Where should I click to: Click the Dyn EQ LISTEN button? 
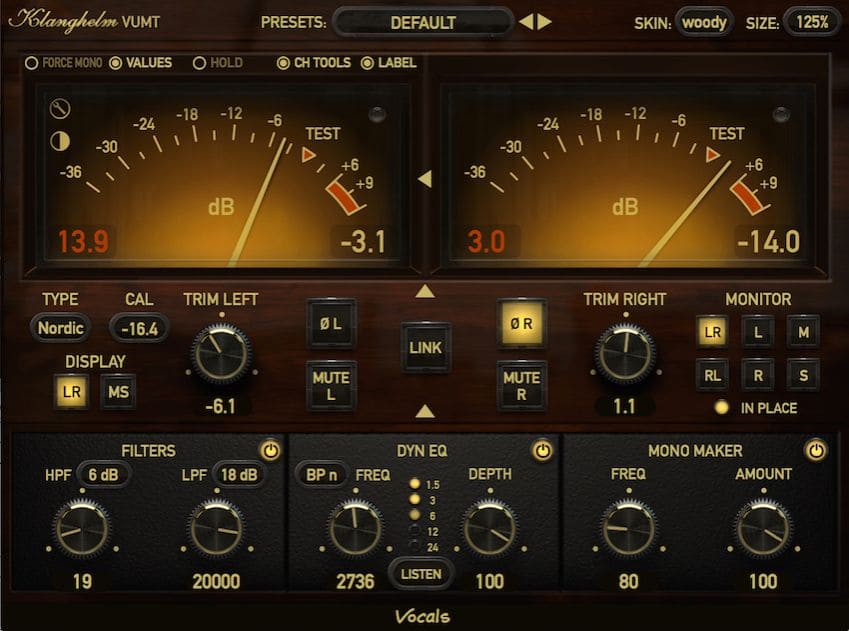(x=421, y=574)
